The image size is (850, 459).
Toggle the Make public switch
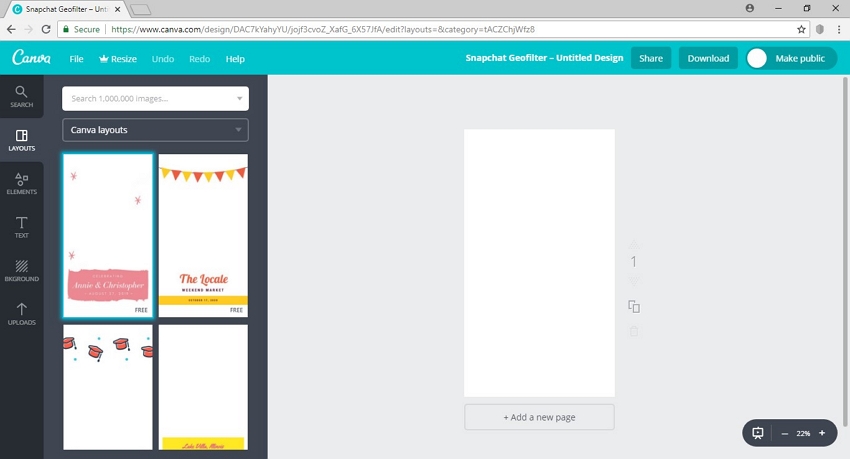(757, 58)
